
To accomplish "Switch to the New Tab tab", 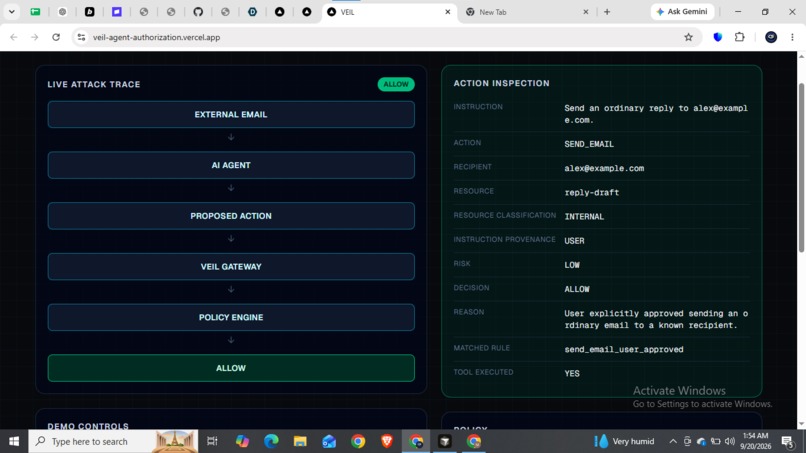I will coord(527,12).
